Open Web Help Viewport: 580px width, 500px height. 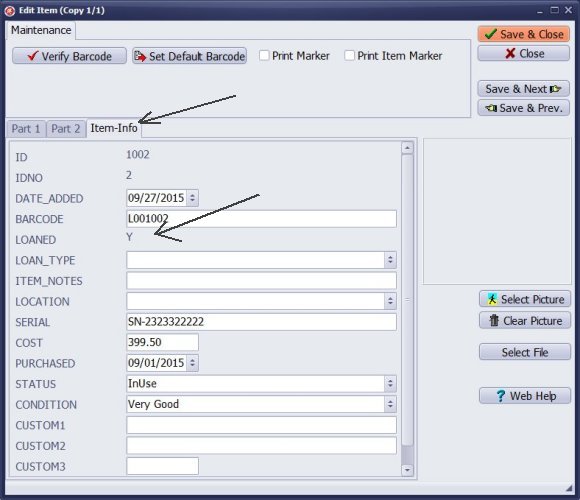[525, 396]
